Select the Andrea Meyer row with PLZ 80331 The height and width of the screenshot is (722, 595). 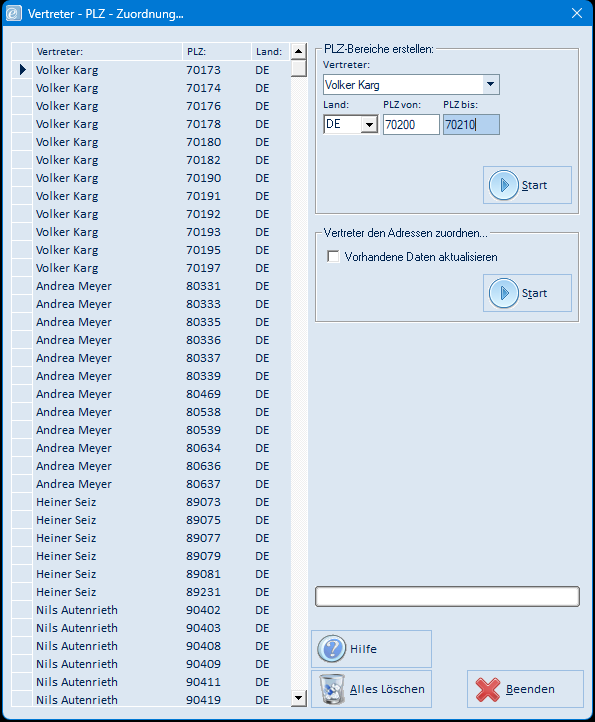tap(152, 286)
